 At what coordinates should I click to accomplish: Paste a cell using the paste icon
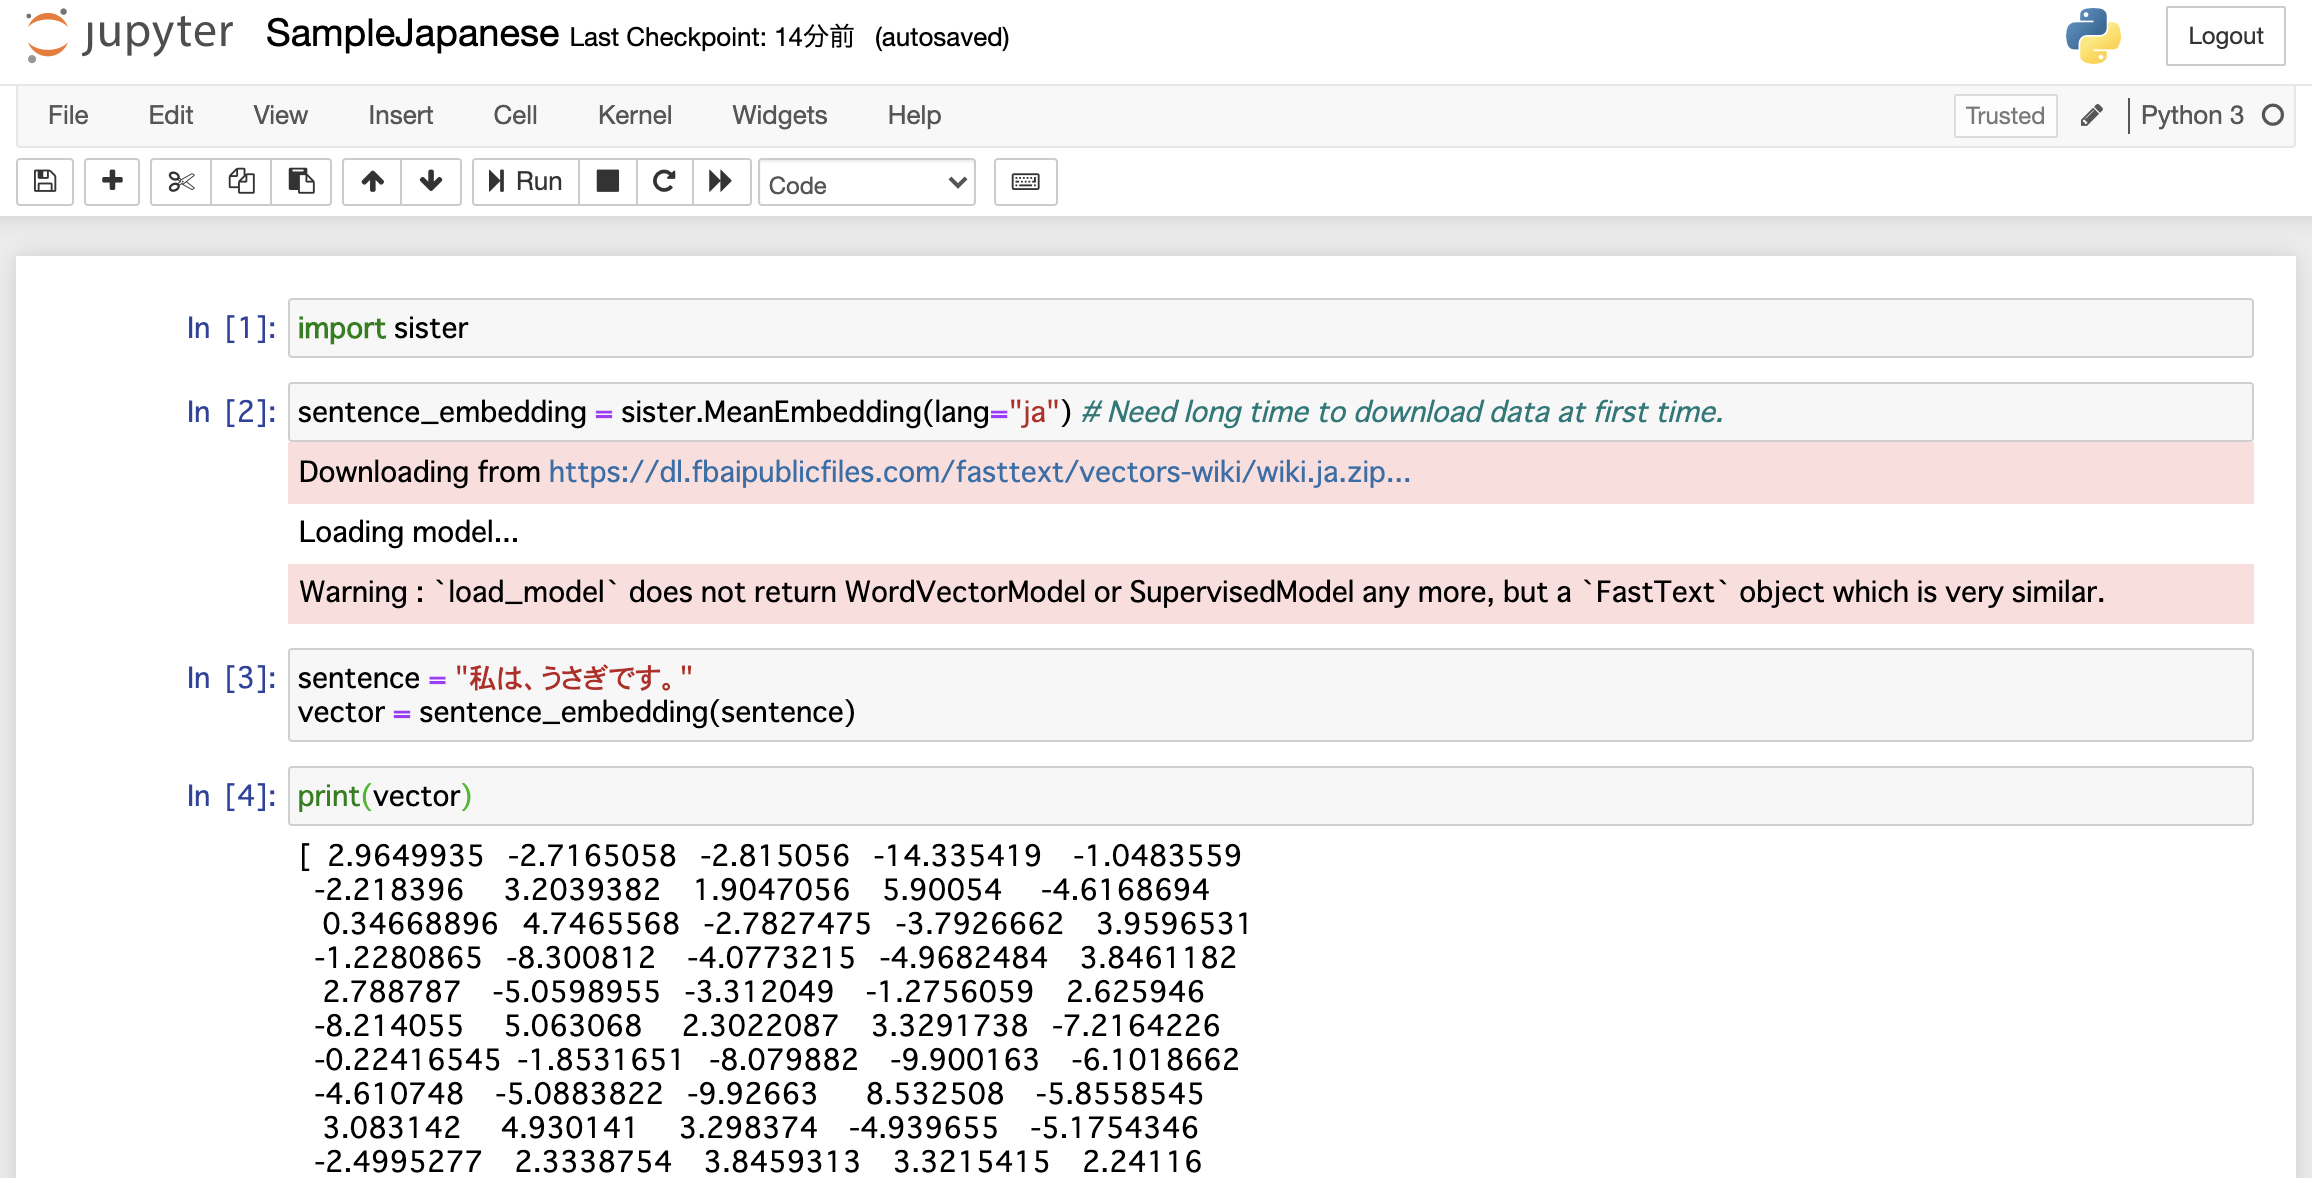point(301,181)
